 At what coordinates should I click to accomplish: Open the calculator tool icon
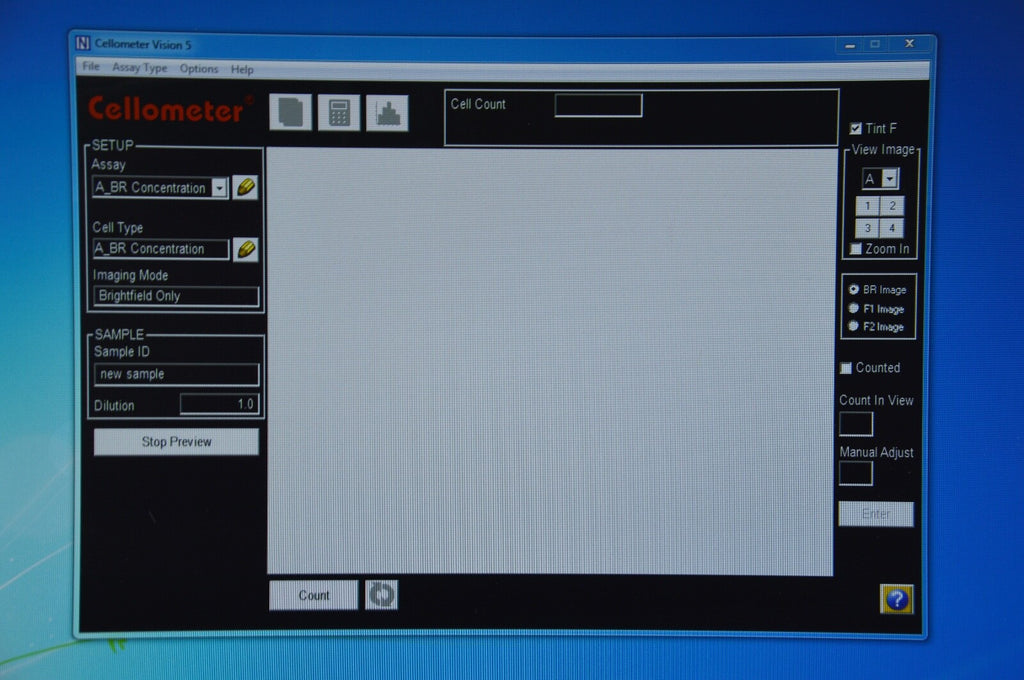tap(339, 112)
